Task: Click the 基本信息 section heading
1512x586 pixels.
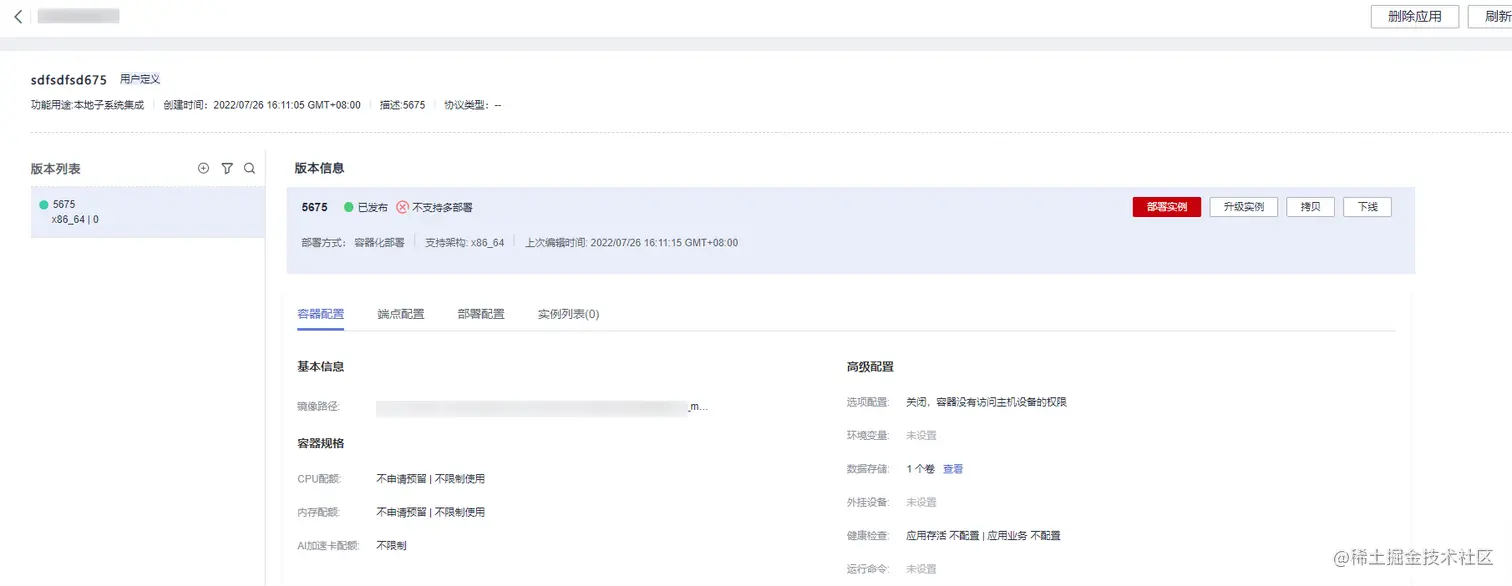Action: pos(321,367)
